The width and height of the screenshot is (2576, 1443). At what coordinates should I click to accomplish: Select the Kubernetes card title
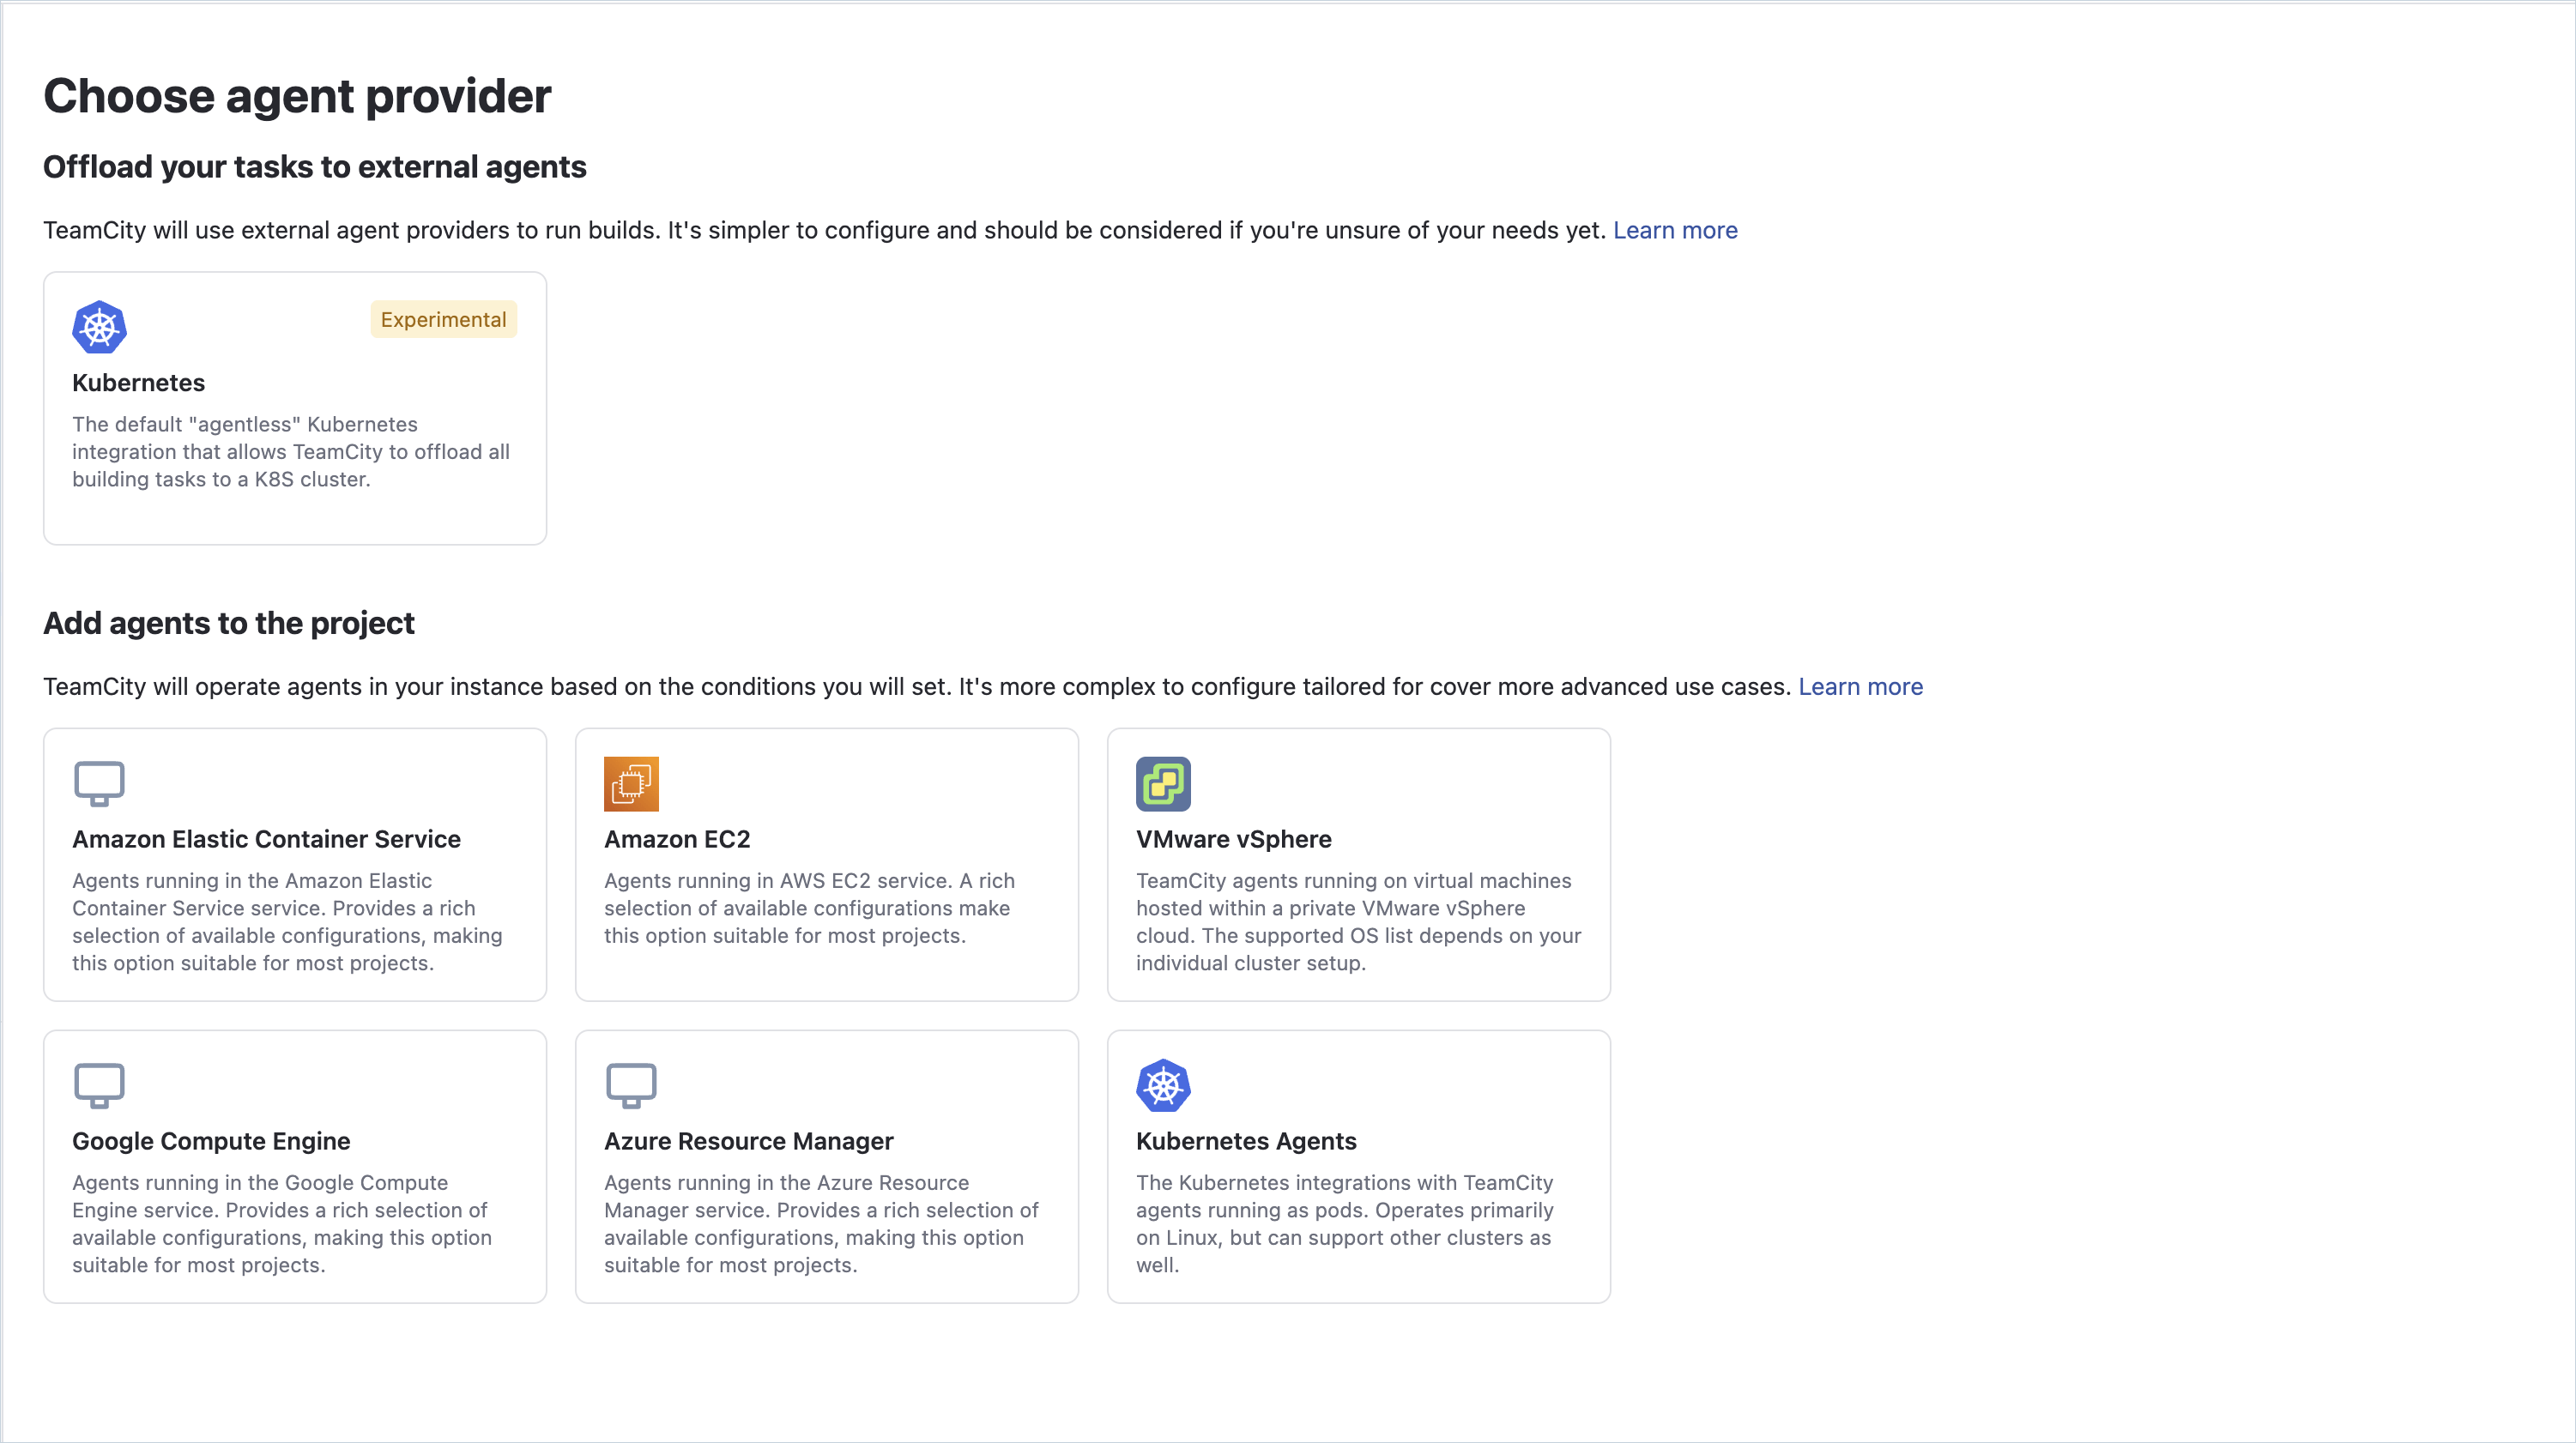pyautogui.click(x=138, y=383)
